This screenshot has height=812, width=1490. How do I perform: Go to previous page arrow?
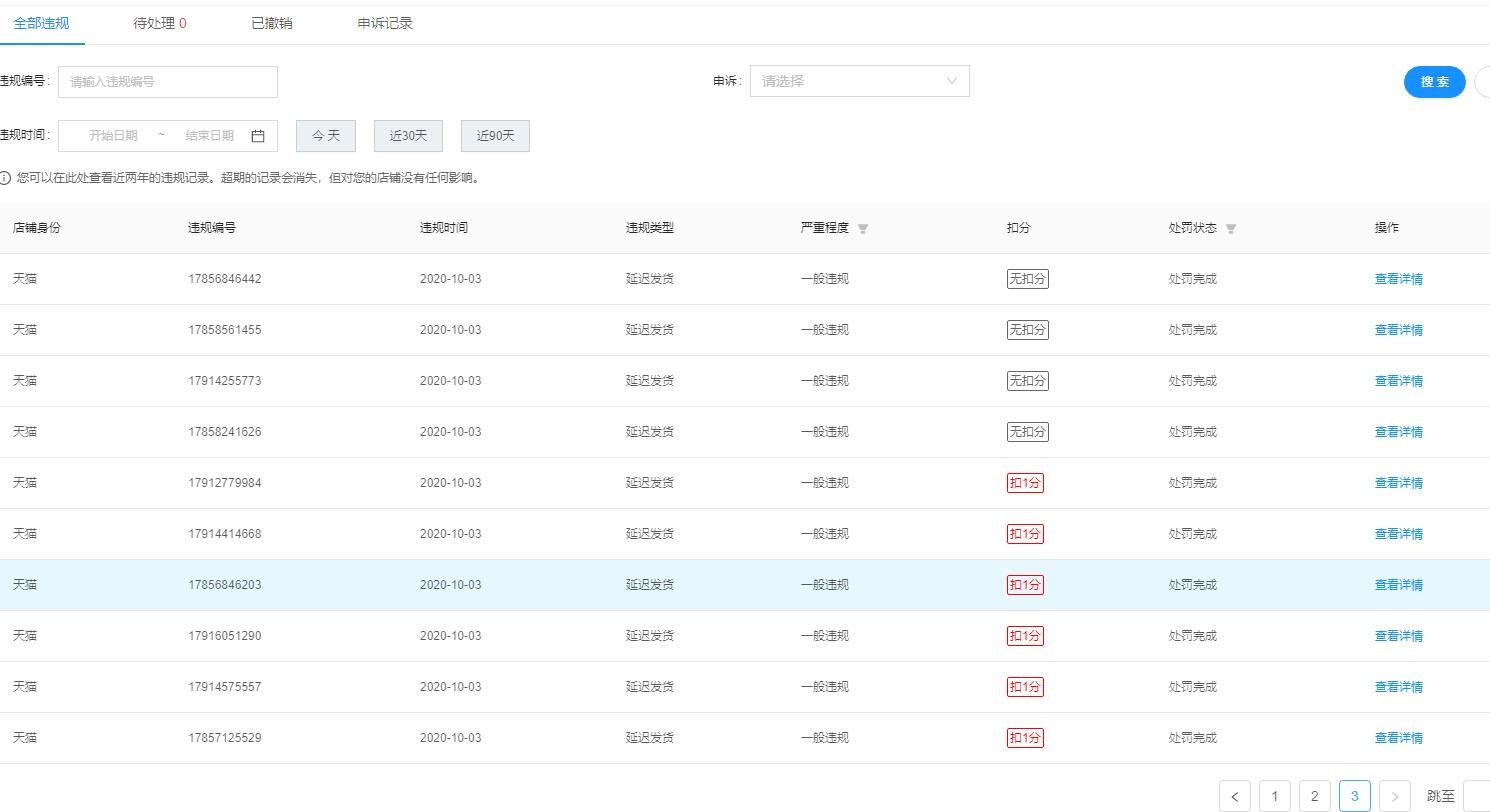1235,796
